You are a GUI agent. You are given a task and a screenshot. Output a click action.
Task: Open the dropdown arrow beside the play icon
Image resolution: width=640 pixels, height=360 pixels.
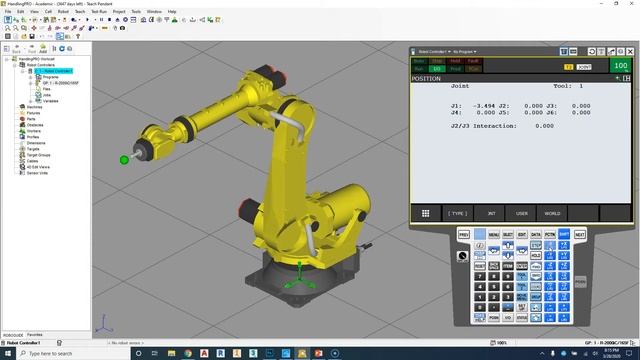pyautogui.click(x=95, y=20)
